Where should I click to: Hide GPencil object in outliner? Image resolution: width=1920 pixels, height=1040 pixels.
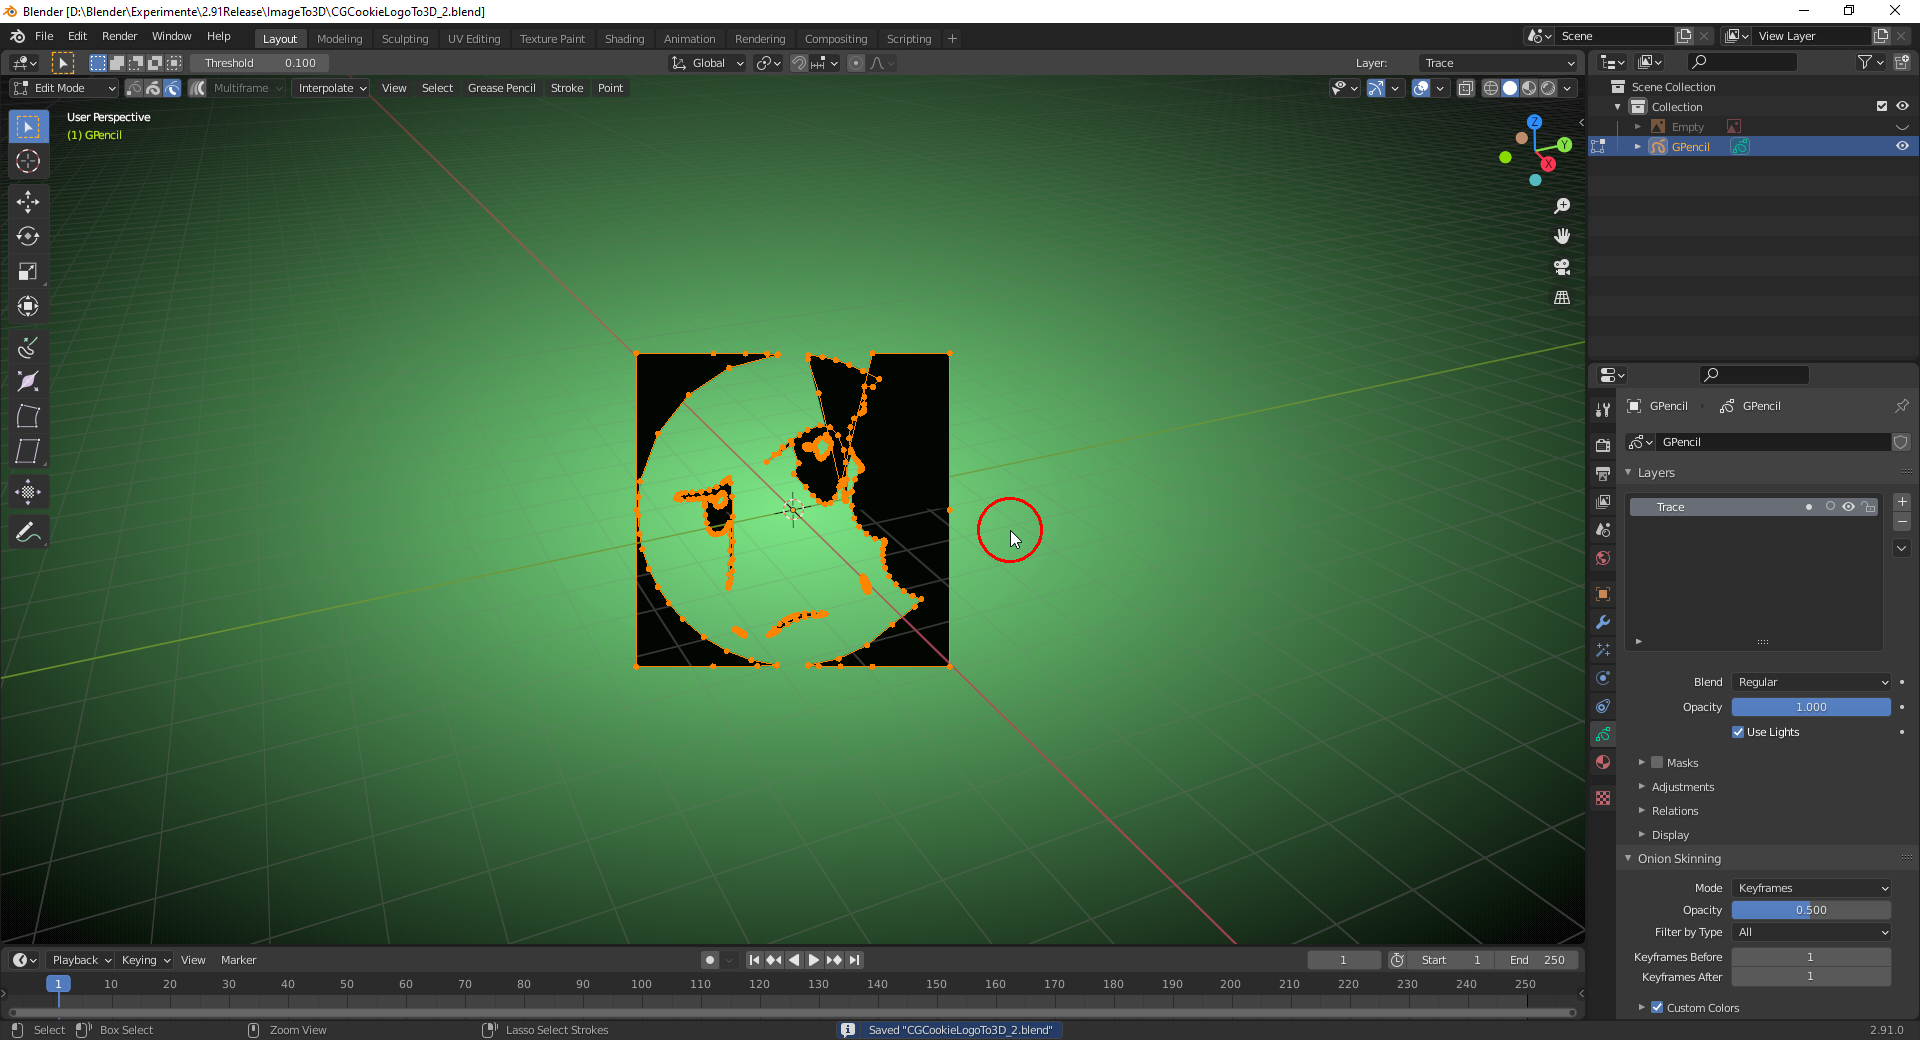[1902, 146]
